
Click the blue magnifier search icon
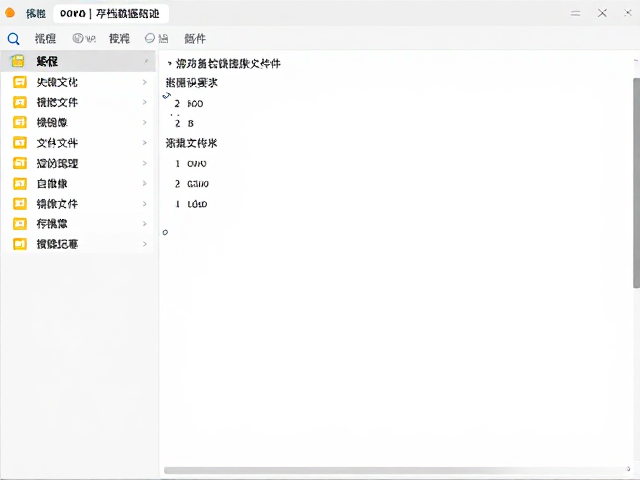point(13,39)
